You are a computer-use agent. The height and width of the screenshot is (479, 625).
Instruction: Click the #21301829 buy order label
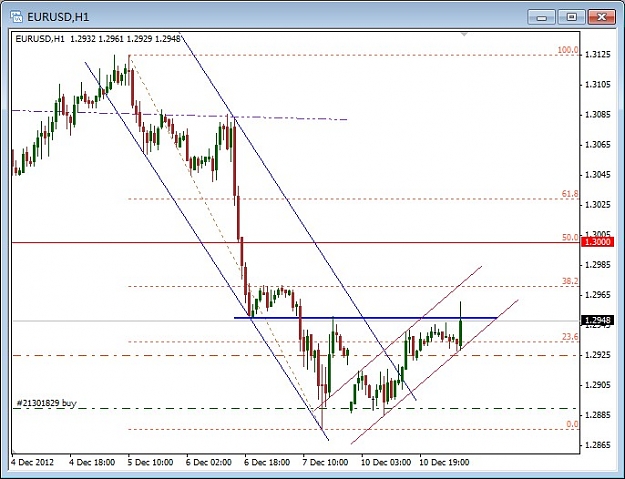(x=46, y=403)
